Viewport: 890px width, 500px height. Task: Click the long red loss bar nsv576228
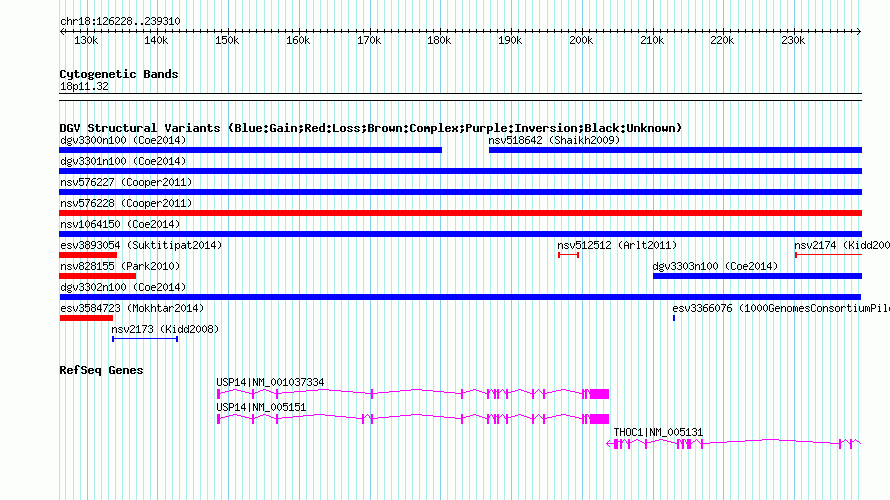pos(460,213)
